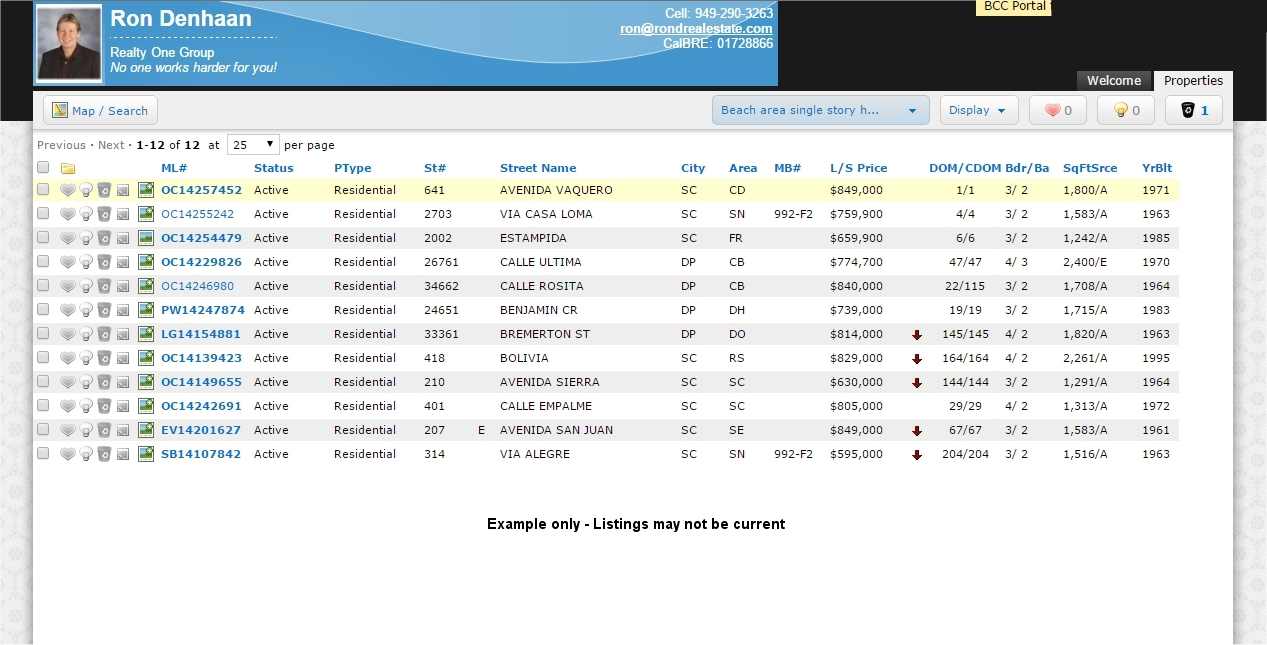The height and width of the screenshot is (645, 1267).
Task: Select checkbox for listing OC14246980
Action: tap(43, 285)
